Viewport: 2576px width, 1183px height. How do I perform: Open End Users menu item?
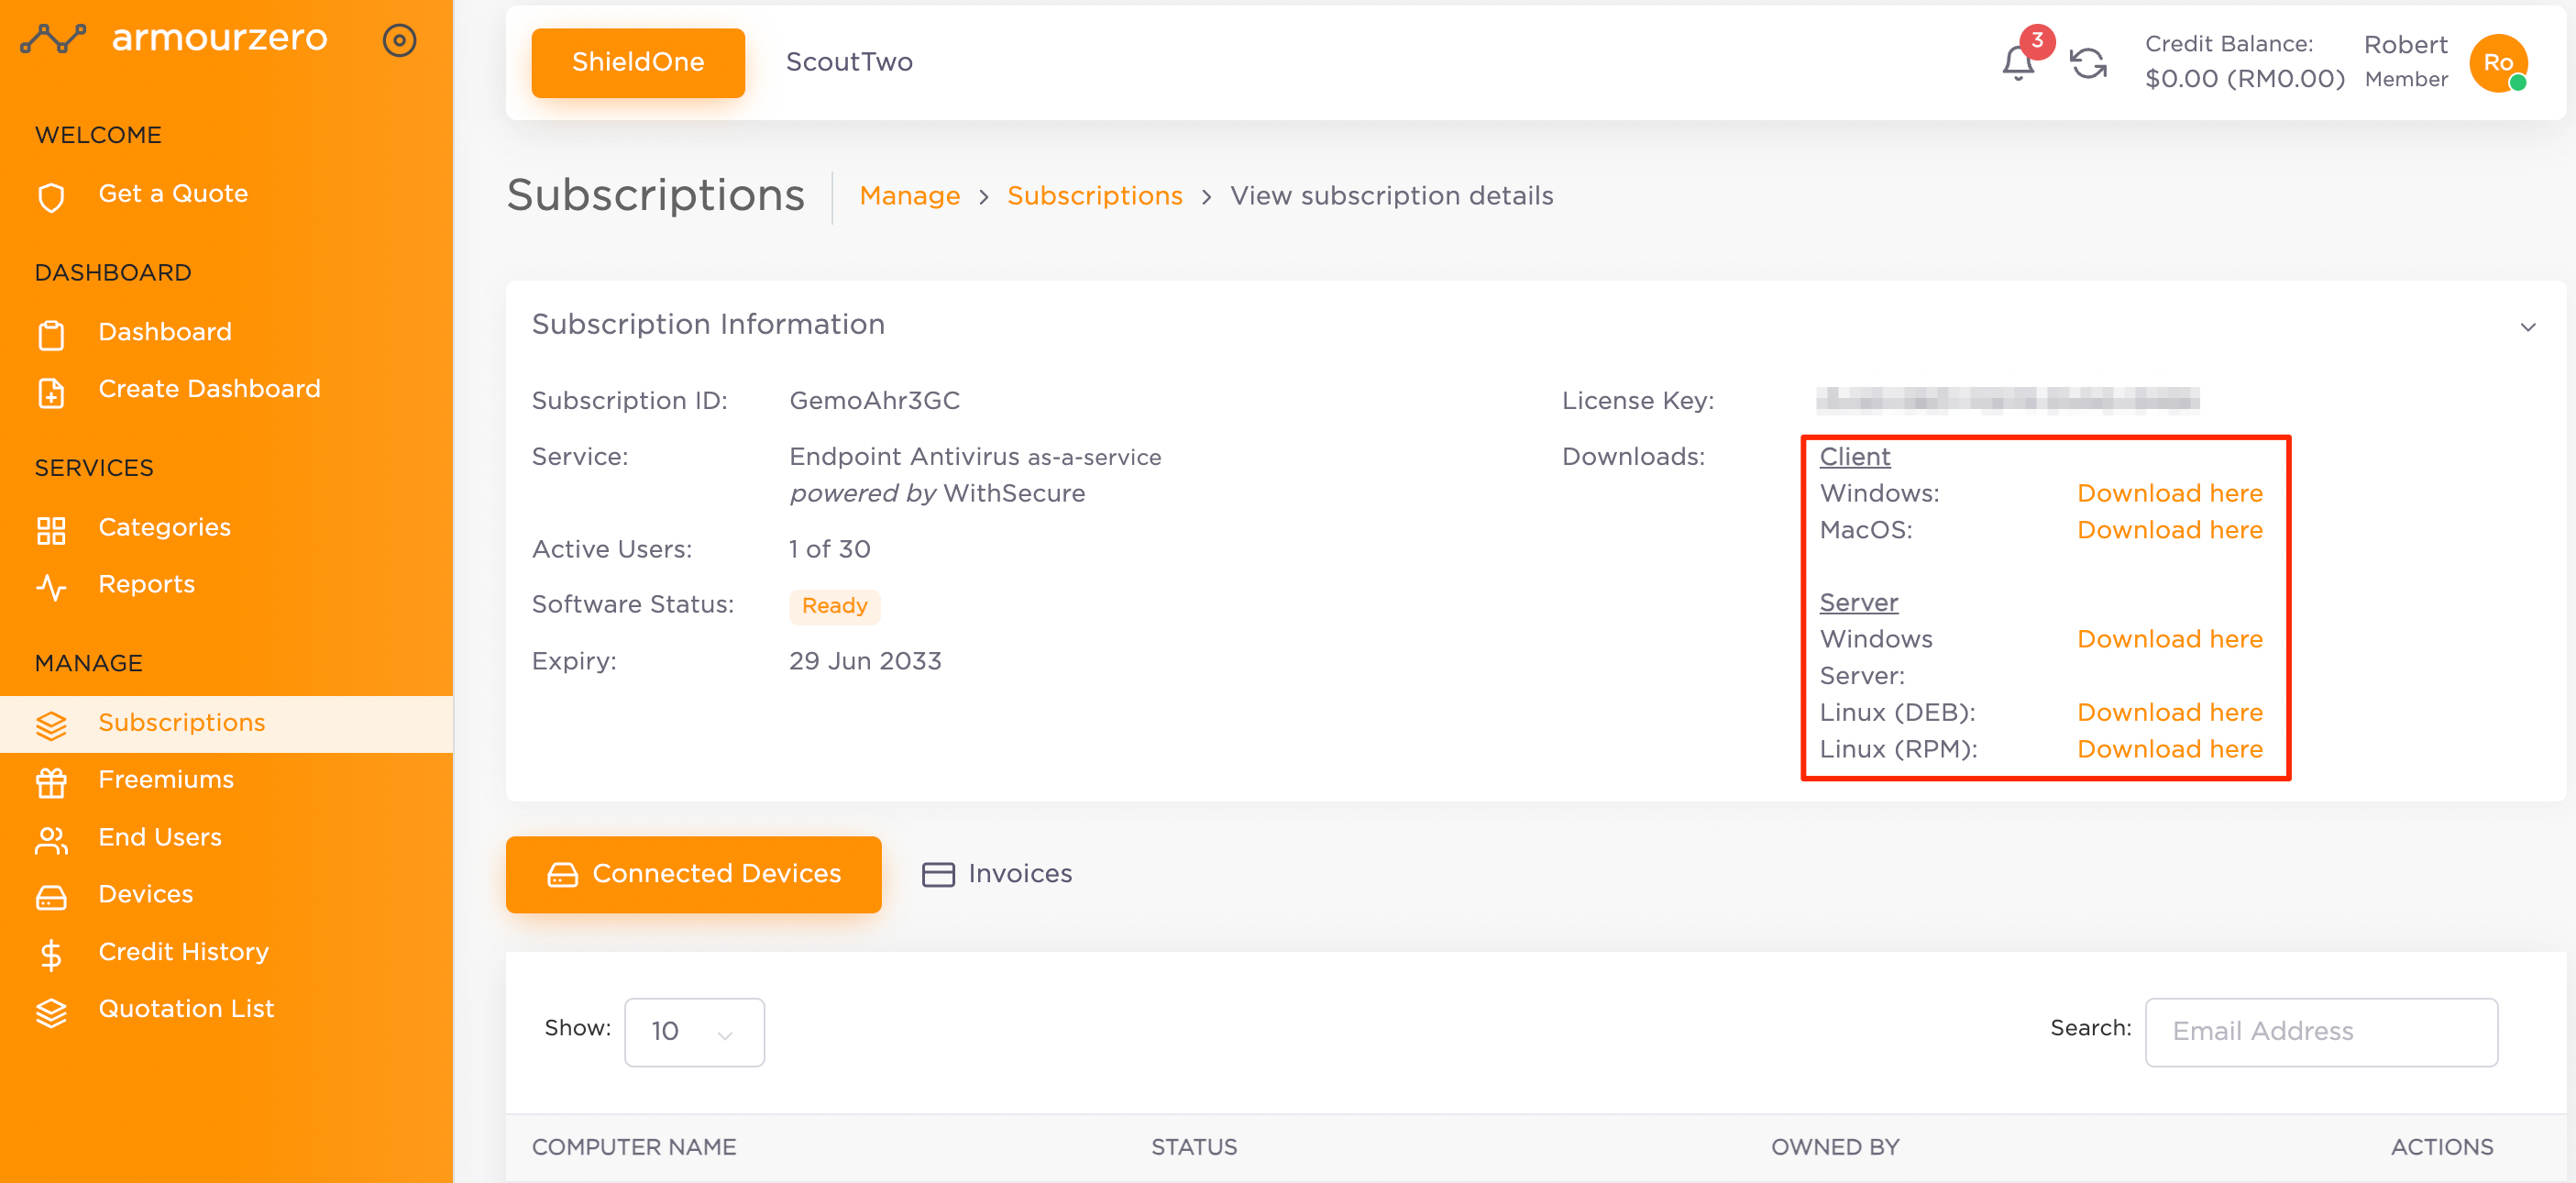[226, 837]
